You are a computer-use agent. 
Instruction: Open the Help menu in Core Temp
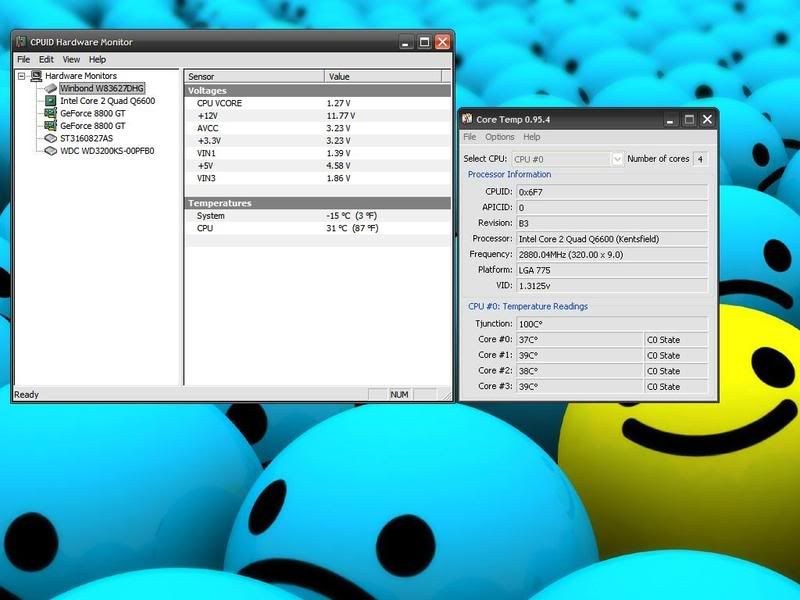pos(532,137)
